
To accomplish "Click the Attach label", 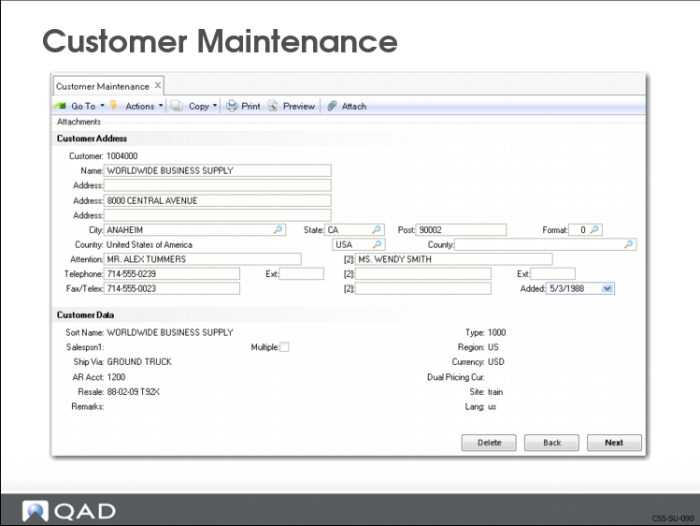I will click(x=354, y=106).
